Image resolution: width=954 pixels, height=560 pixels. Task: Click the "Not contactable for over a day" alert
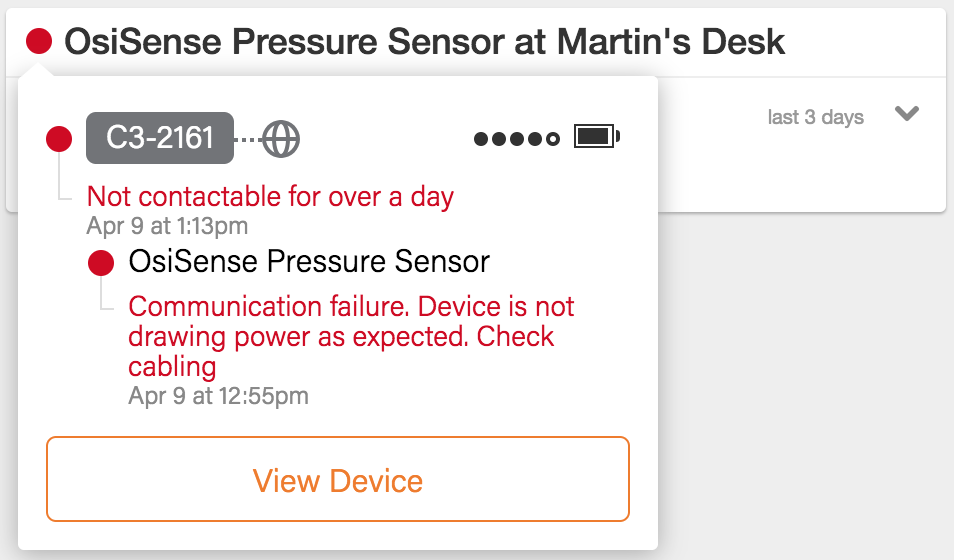pyautogui.click(x=270, y=196)
